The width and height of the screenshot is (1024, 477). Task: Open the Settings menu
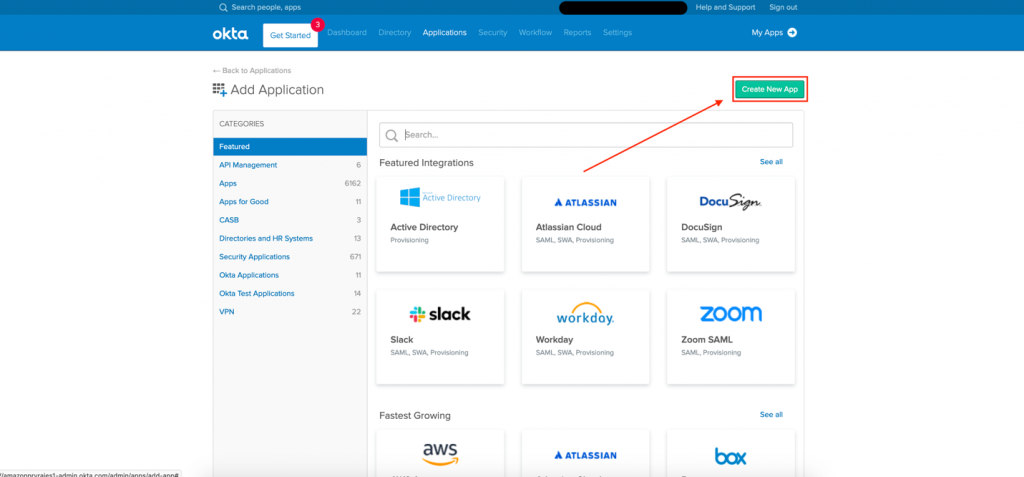[617, 33]
